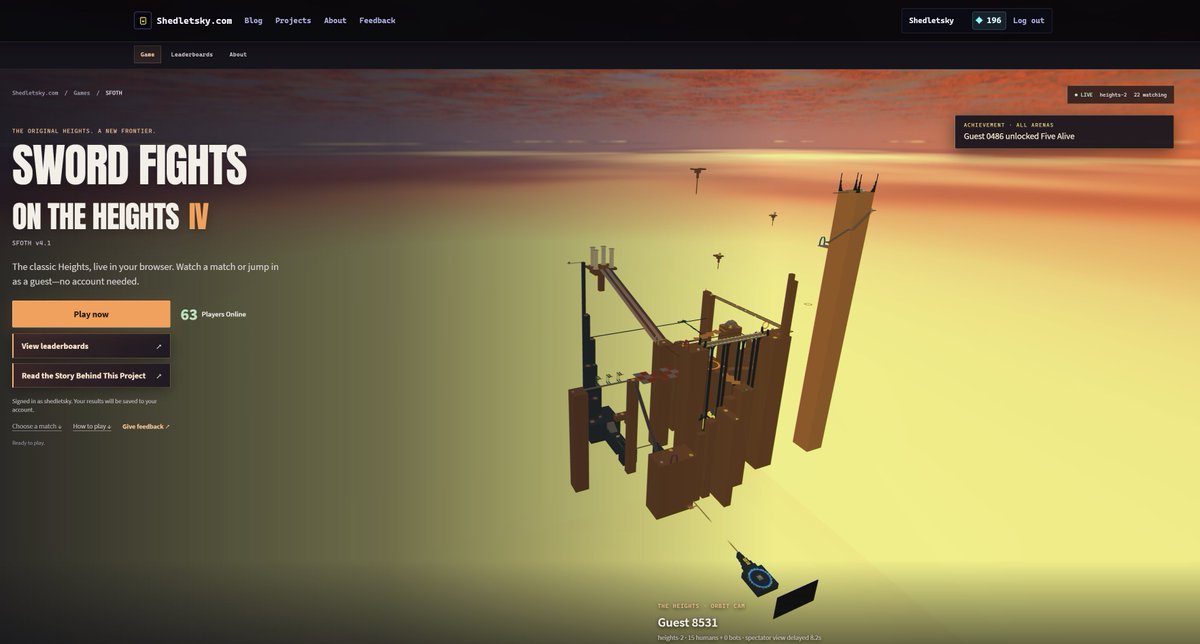Image resolution: width=1200 pixels, height=644 pixels.
Task: Switch to the About sub-navigation tab
Action: pos(238,54)
